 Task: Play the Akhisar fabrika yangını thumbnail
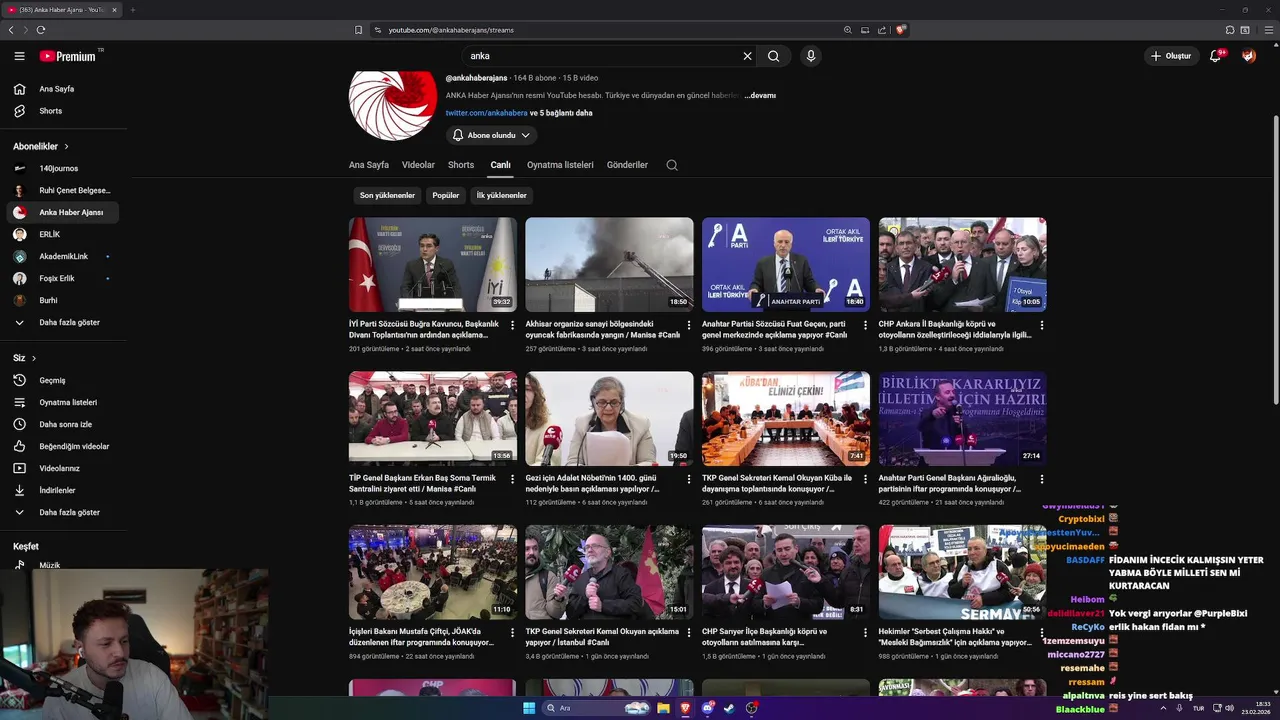(x=609, y=265)
